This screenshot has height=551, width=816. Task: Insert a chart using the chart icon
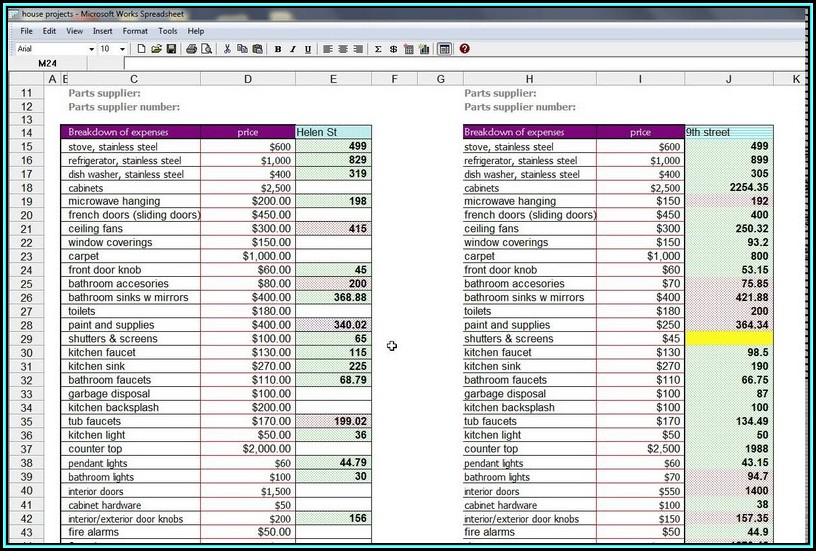click(424, 49)
